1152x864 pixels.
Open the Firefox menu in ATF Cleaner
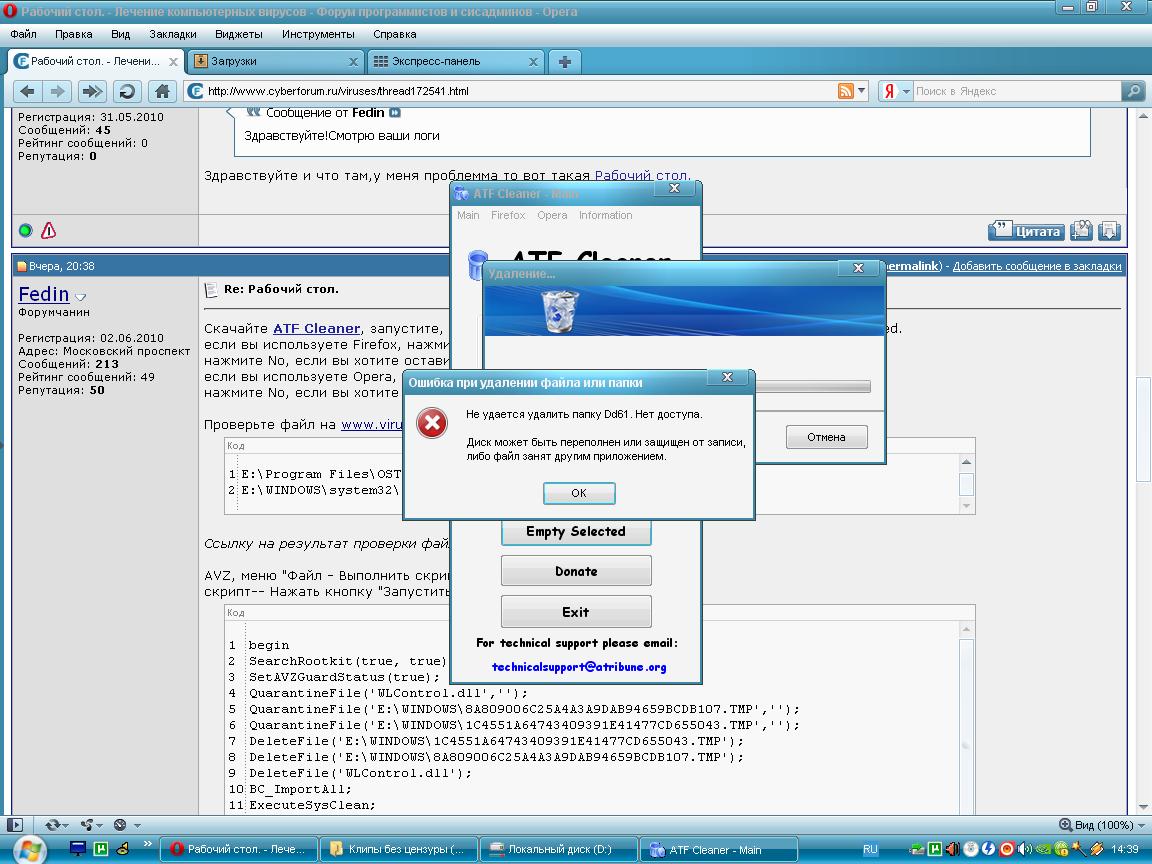[x=508, y=215]
